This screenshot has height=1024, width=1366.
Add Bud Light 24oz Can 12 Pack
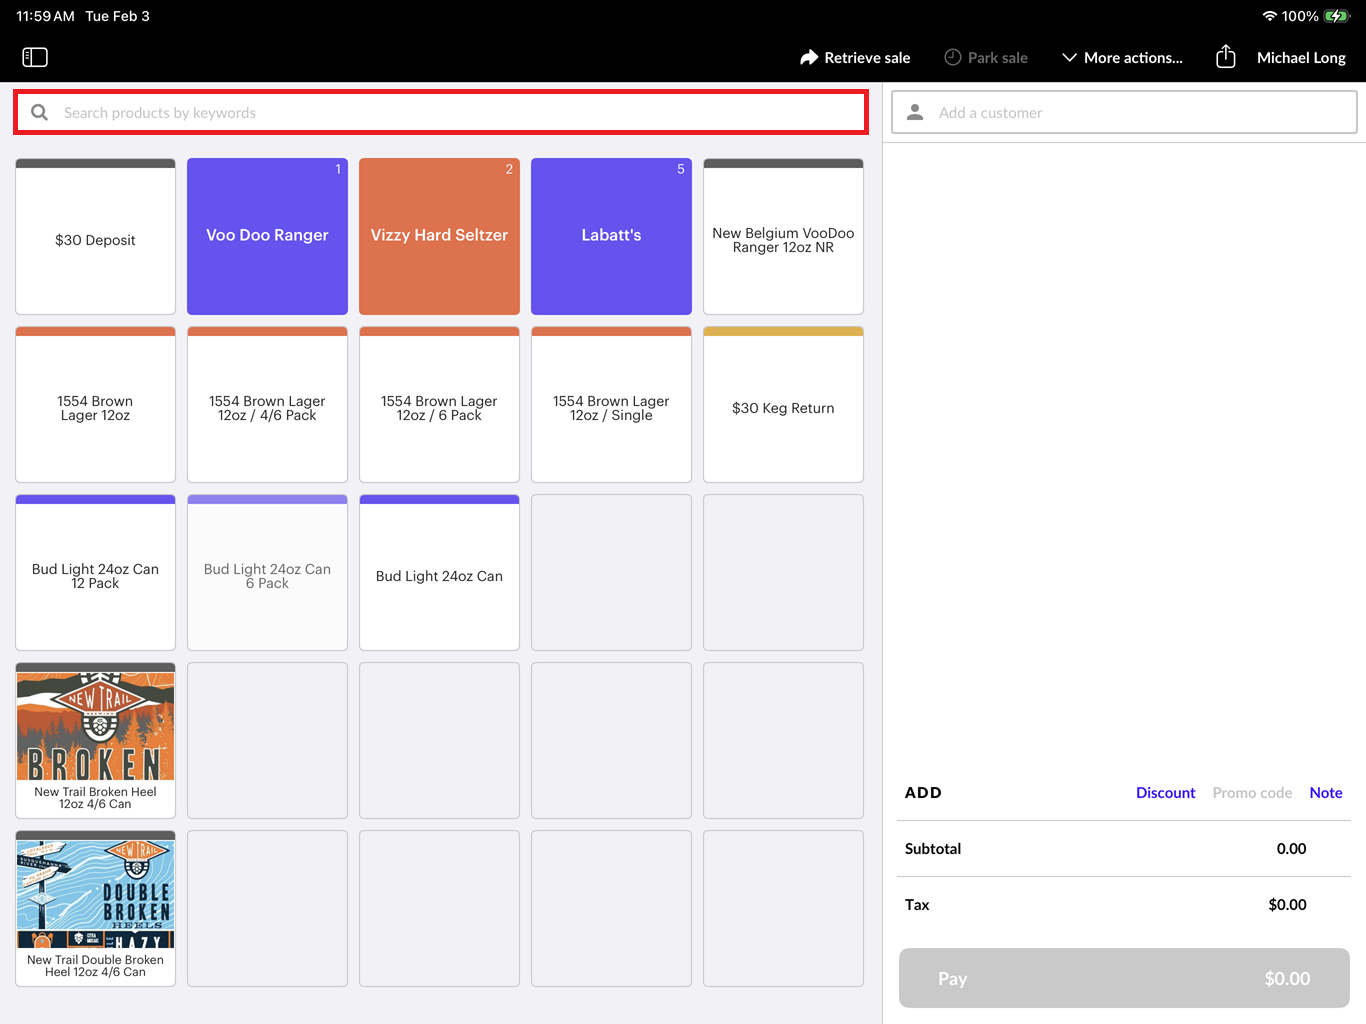(96, 573)
